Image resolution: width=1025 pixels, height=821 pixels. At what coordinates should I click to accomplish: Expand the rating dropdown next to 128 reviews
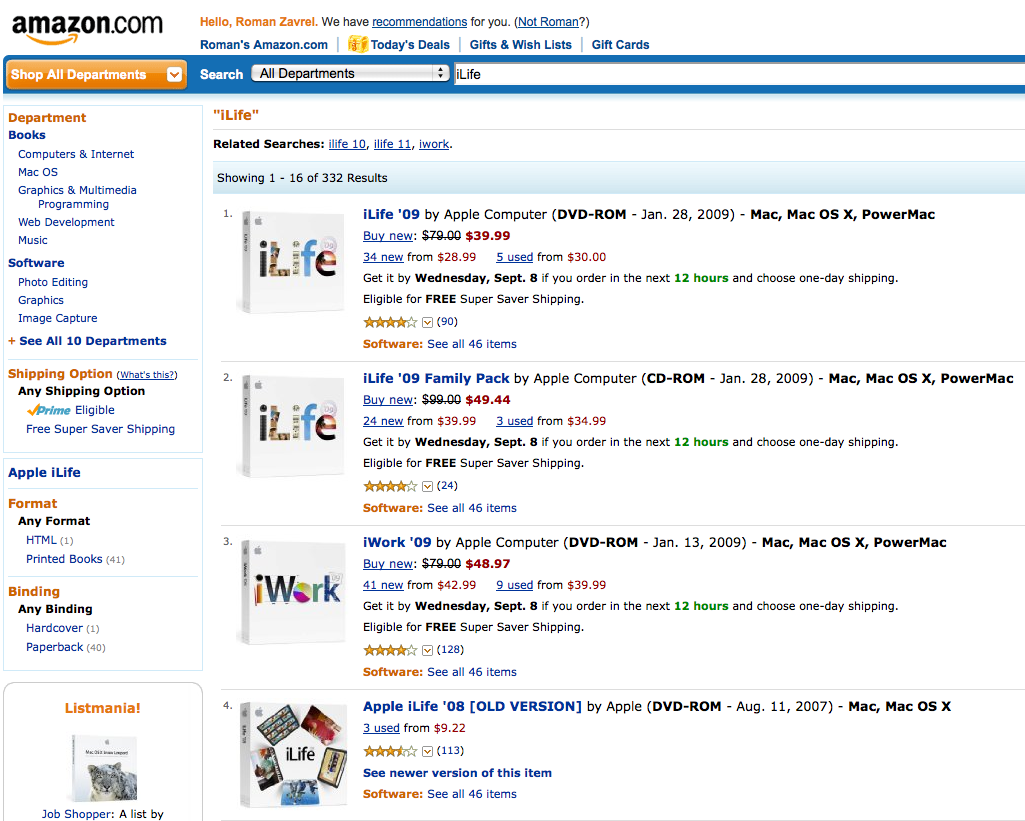point(428,650)
